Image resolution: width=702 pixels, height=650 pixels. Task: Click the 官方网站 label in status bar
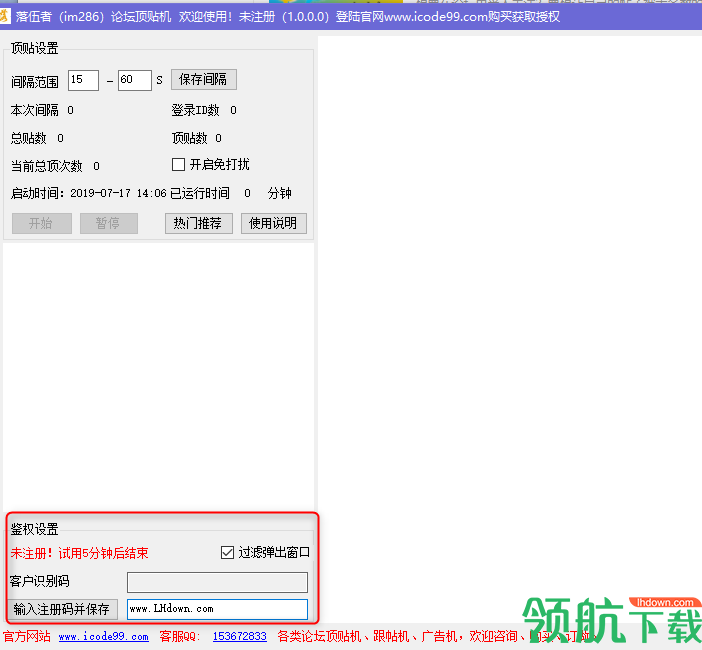tap(27, 636)
